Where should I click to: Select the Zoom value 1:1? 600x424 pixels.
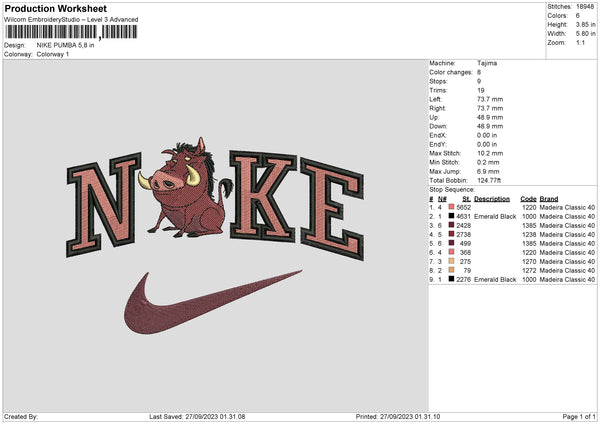pyautogui.click(x=580, y=43)
